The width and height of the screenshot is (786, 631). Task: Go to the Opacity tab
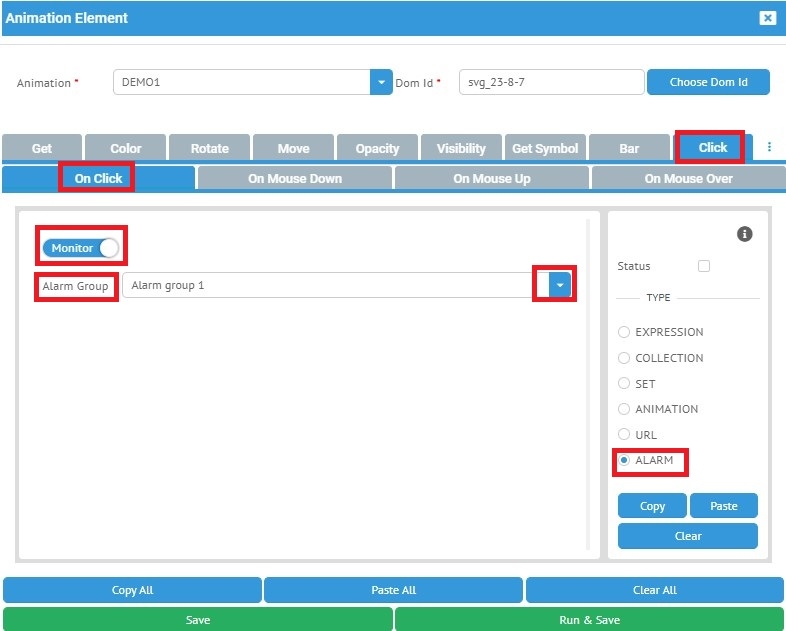(377, 148)
